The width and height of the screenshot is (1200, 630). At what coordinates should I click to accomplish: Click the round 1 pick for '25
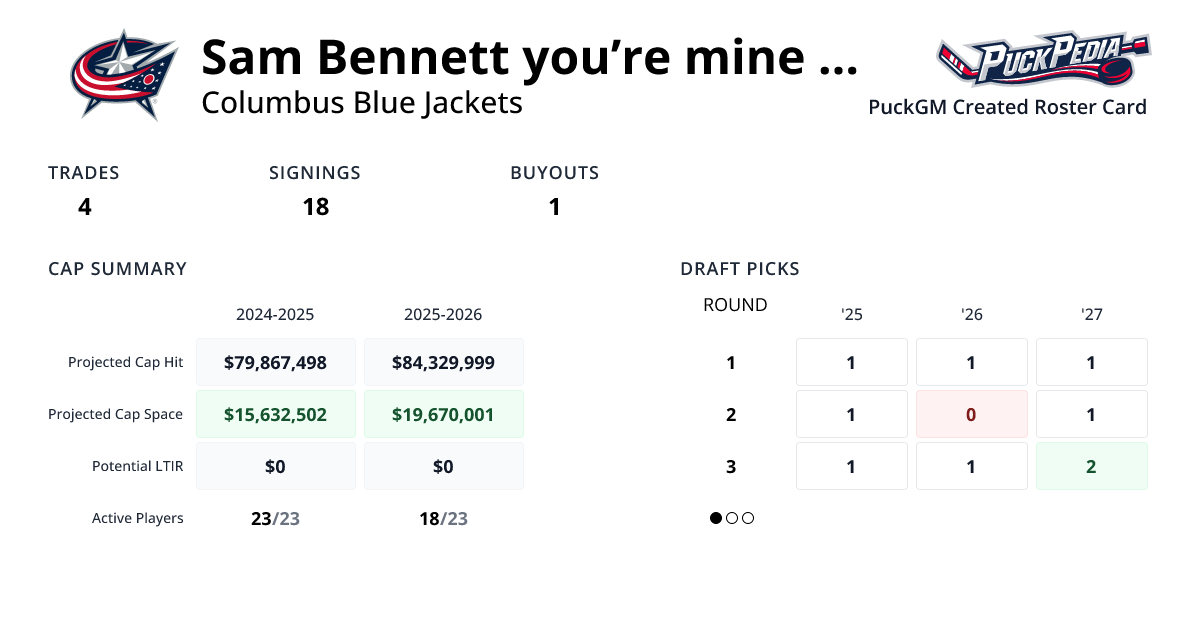851,362
